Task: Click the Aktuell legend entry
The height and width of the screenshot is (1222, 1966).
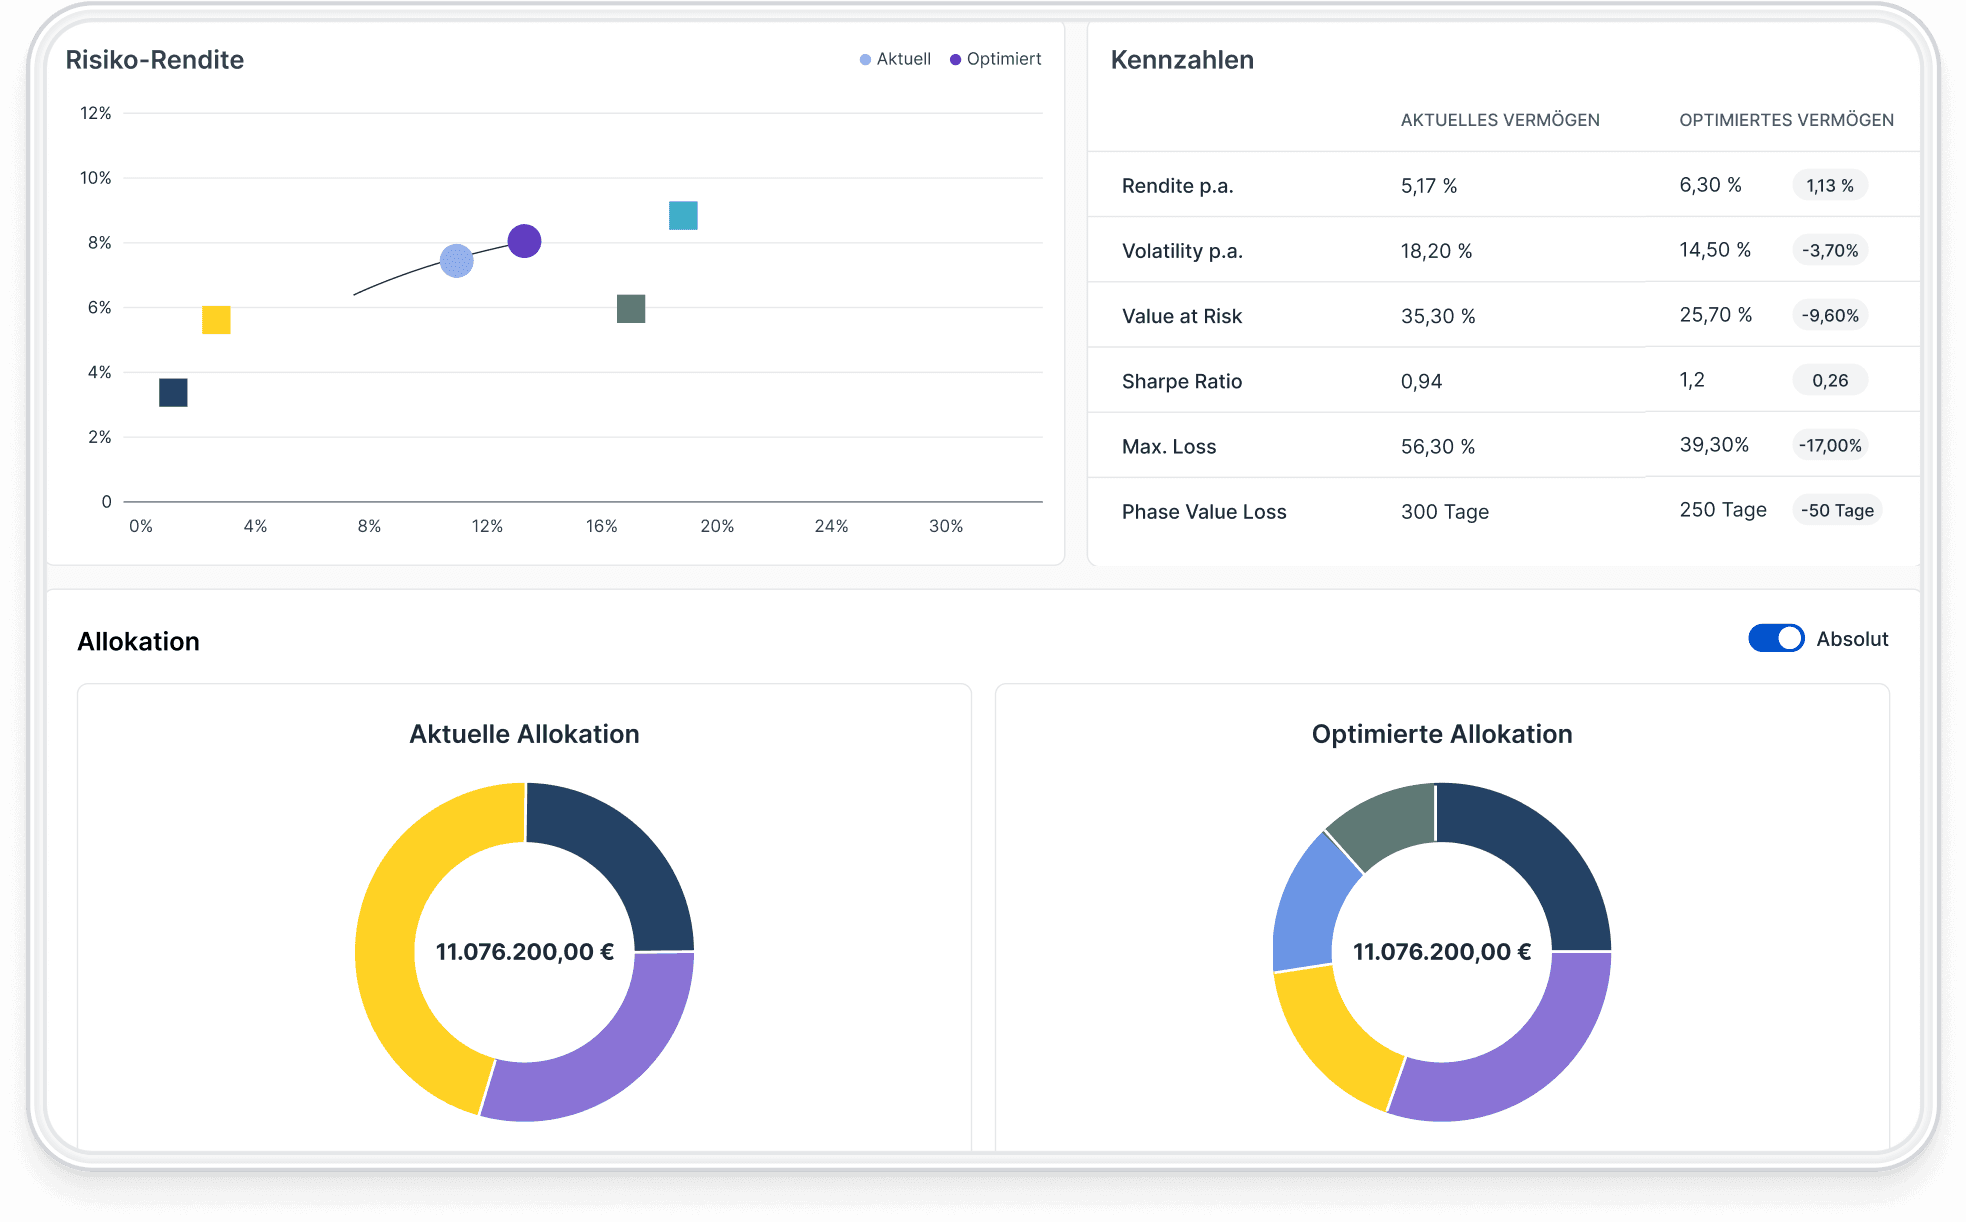Action: pos(895,59)
